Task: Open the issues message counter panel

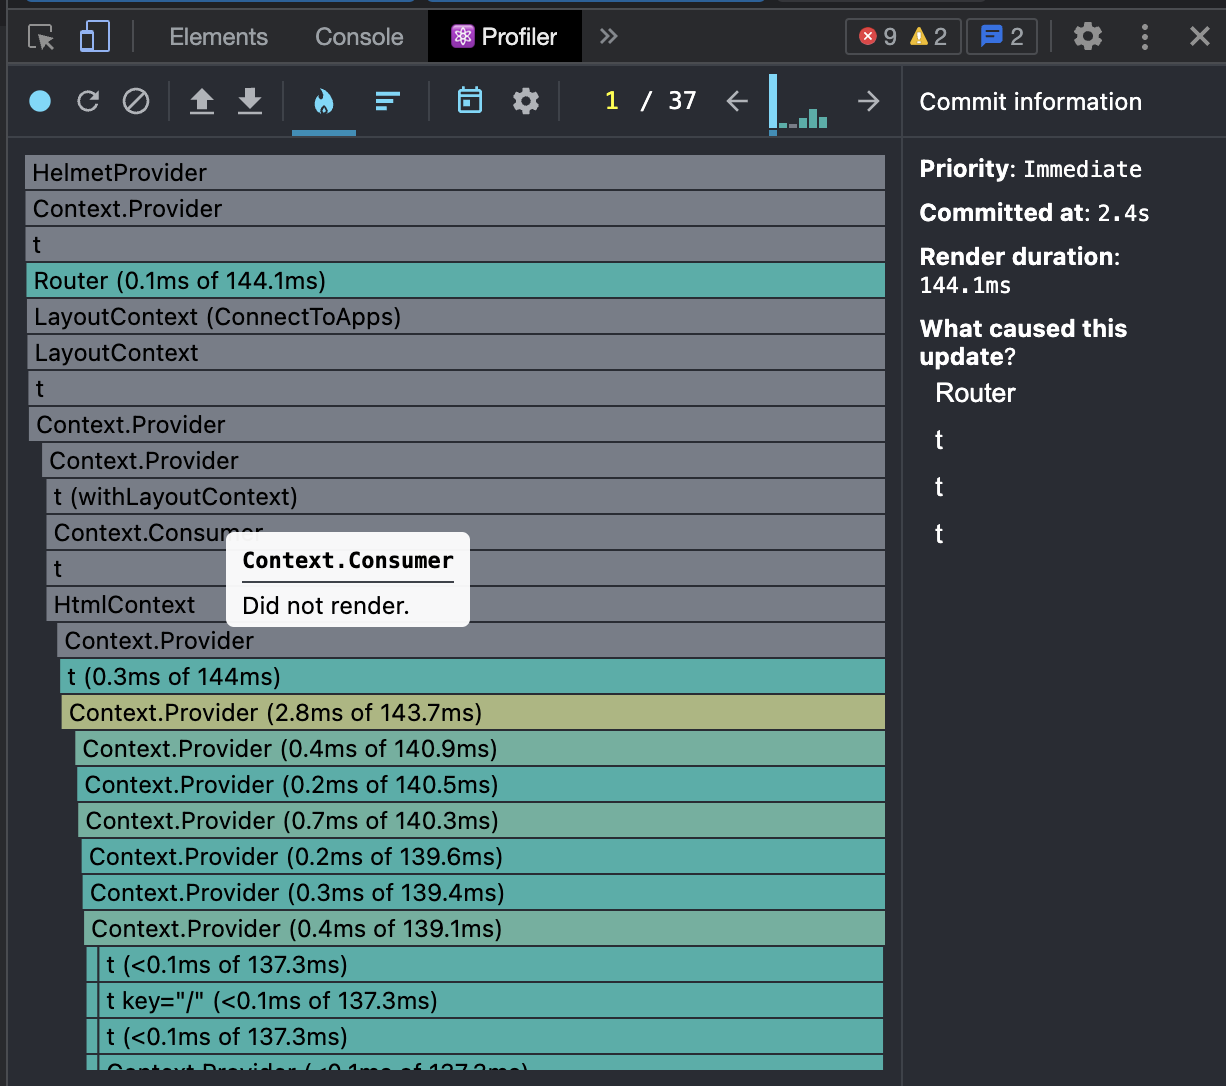Action: [x=1001, y=35]
